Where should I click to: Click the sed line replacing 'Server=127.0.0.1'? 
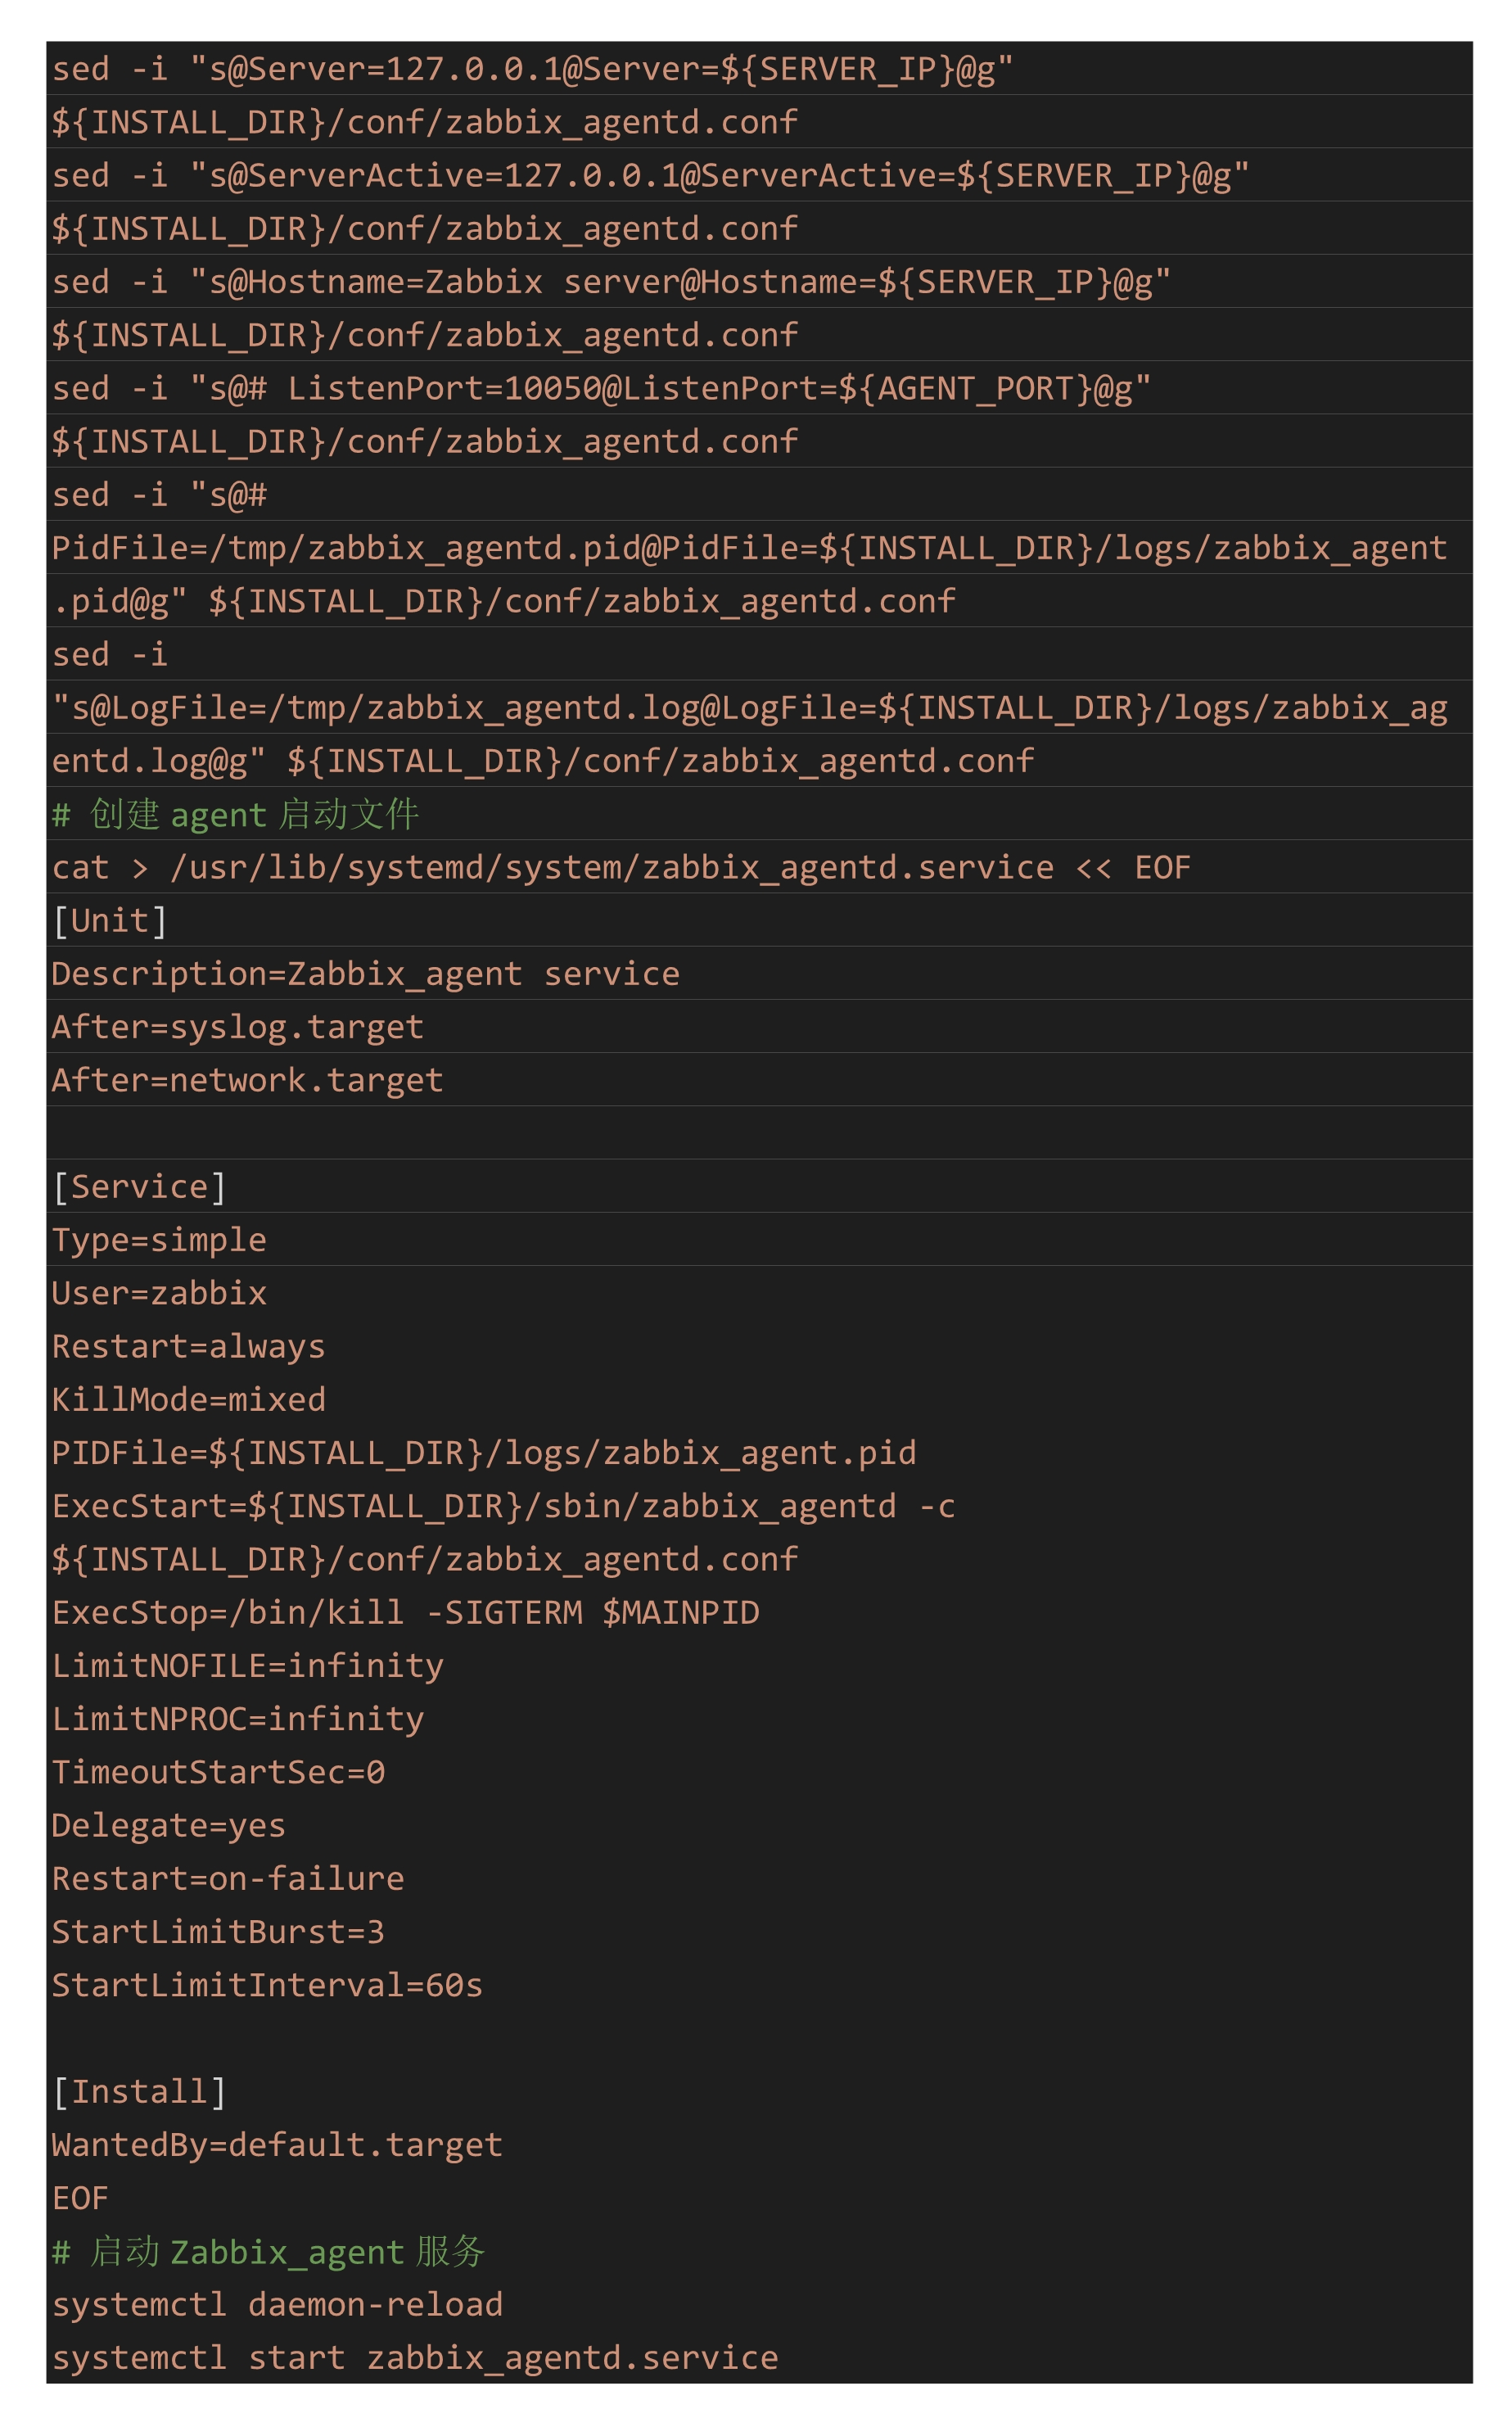[533, 68]
